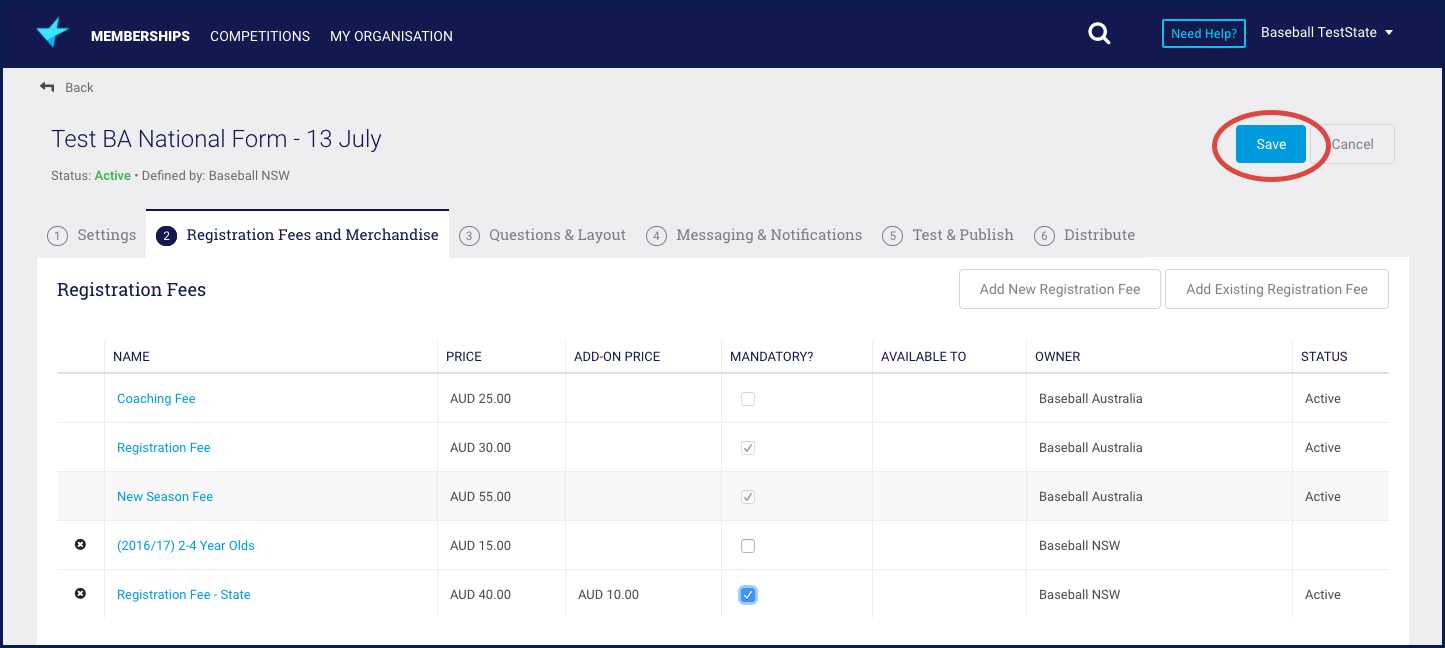Click the ADD-ON PRICE column header
The image size is (1445, 648).
(617, 356)
